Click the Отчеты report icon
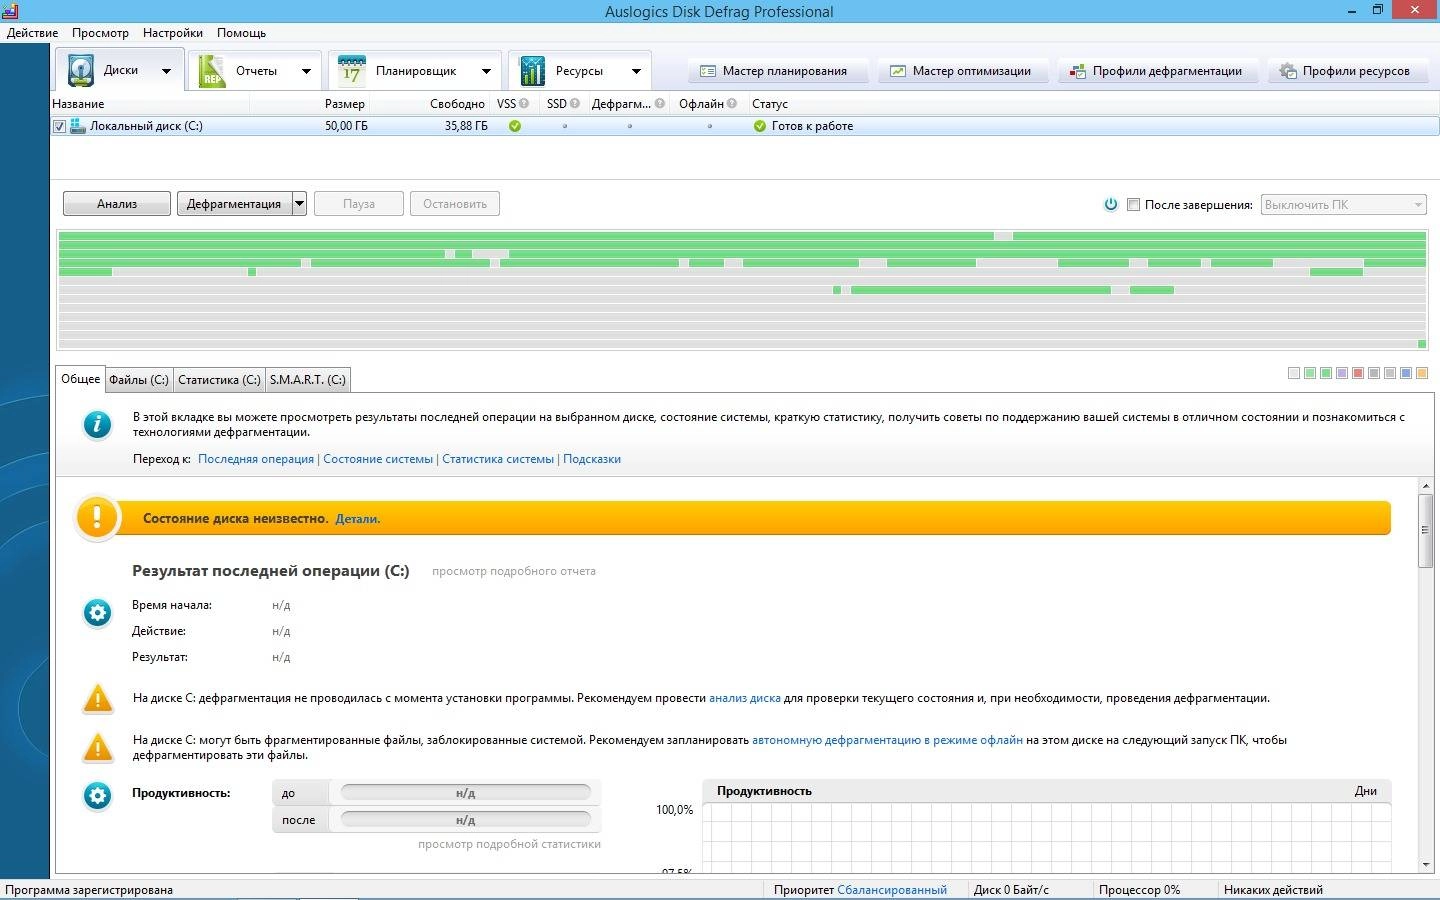Screen dimensions: 1440x900 [x=212, y=71]
